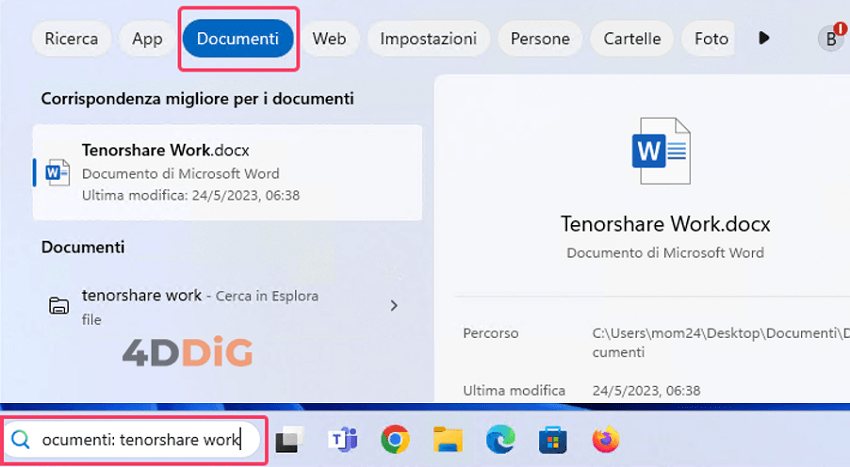
Task: Click large Word document icon in preview pane
Action: pos(661,151)
